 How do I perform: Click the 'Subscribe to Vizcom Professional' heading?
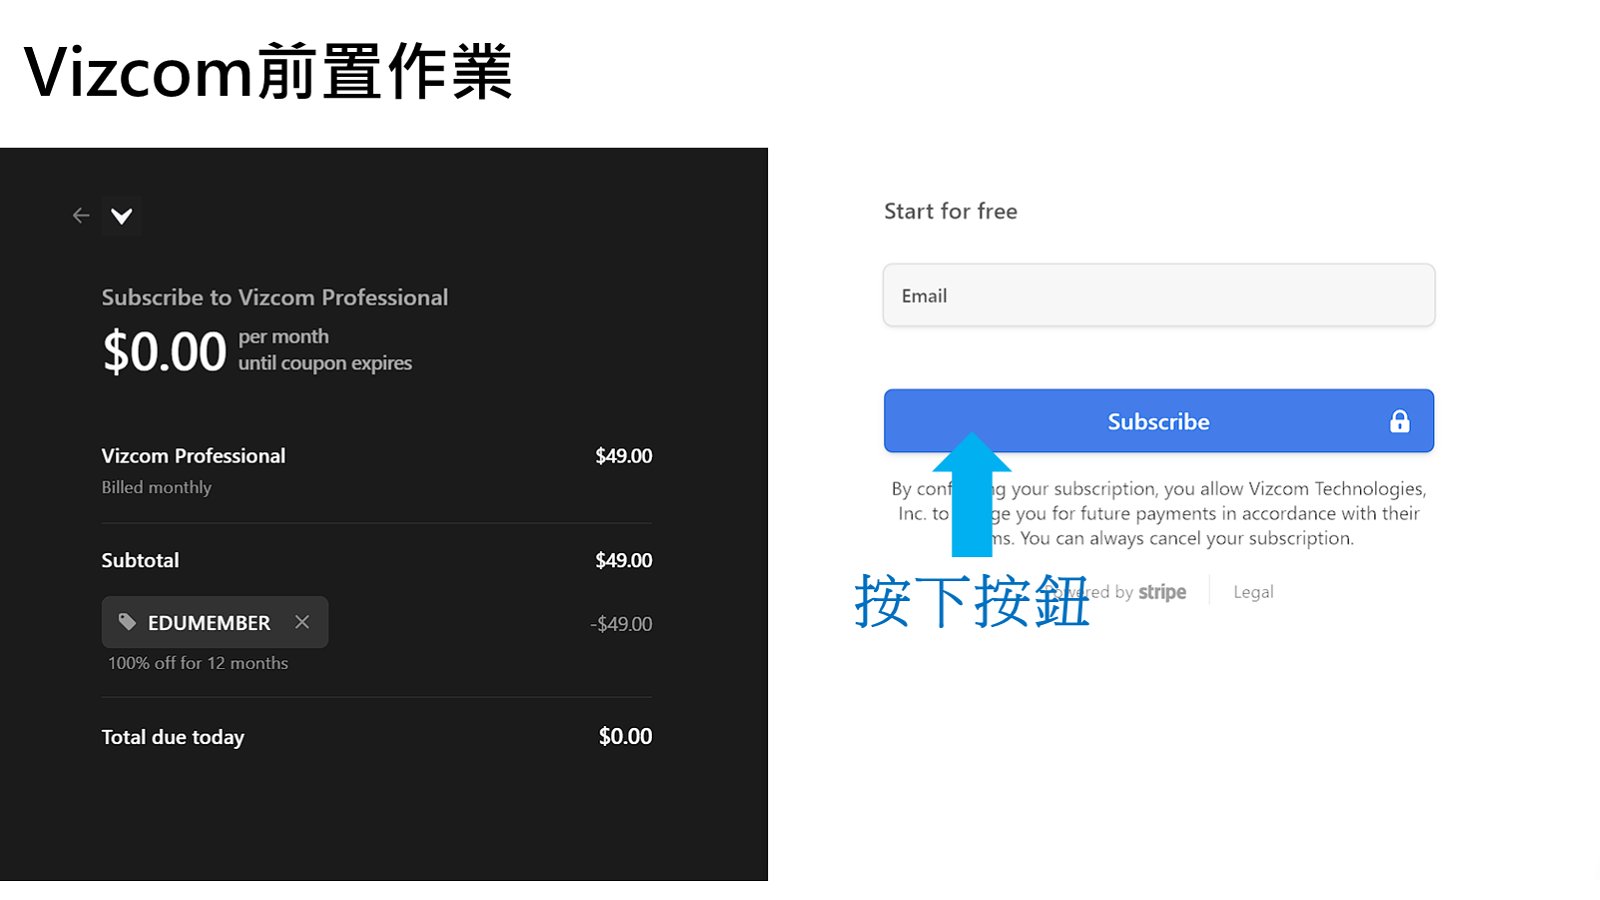[x=275, y=297]
